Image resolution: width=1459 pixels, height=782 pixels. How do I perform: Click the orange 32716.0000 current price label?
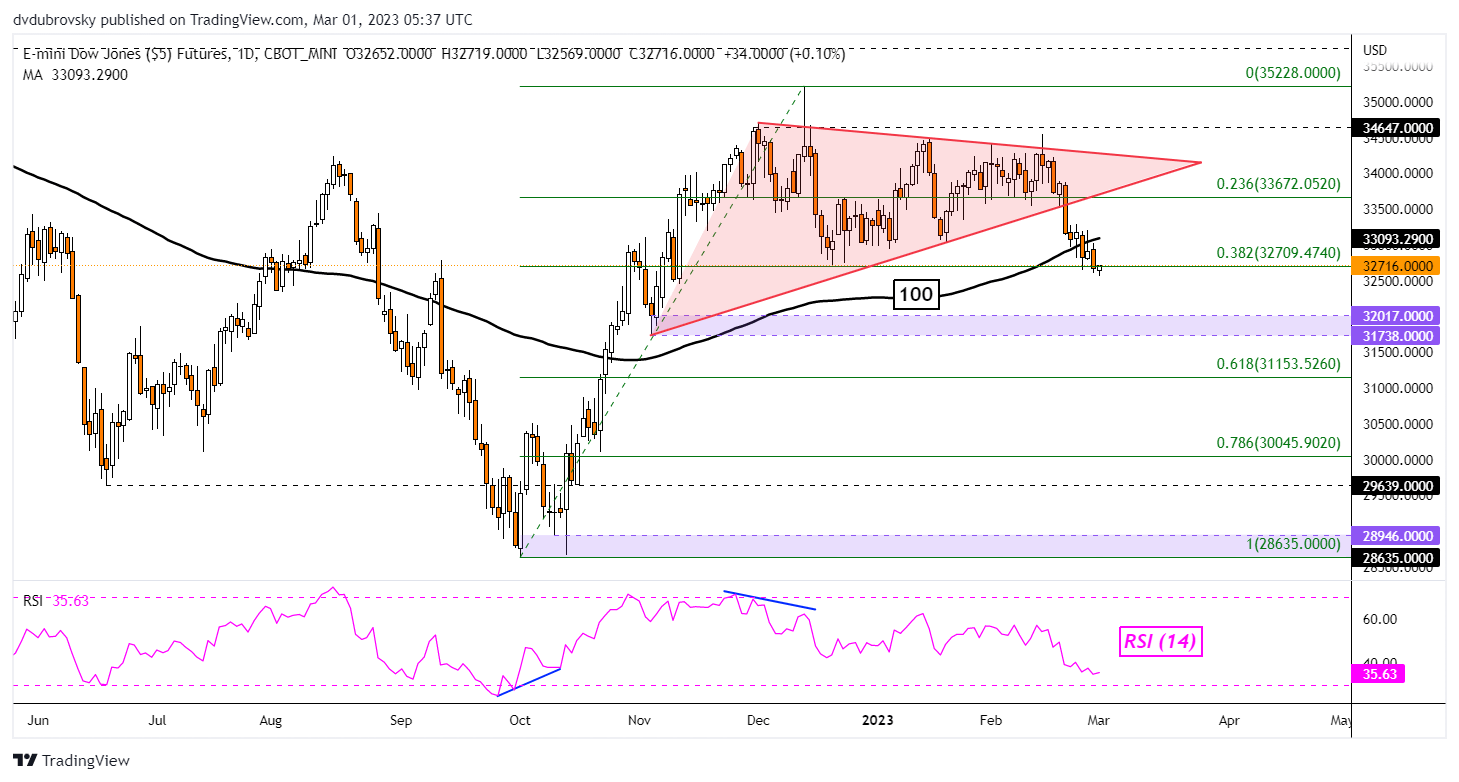click(x=1395, y=266)
